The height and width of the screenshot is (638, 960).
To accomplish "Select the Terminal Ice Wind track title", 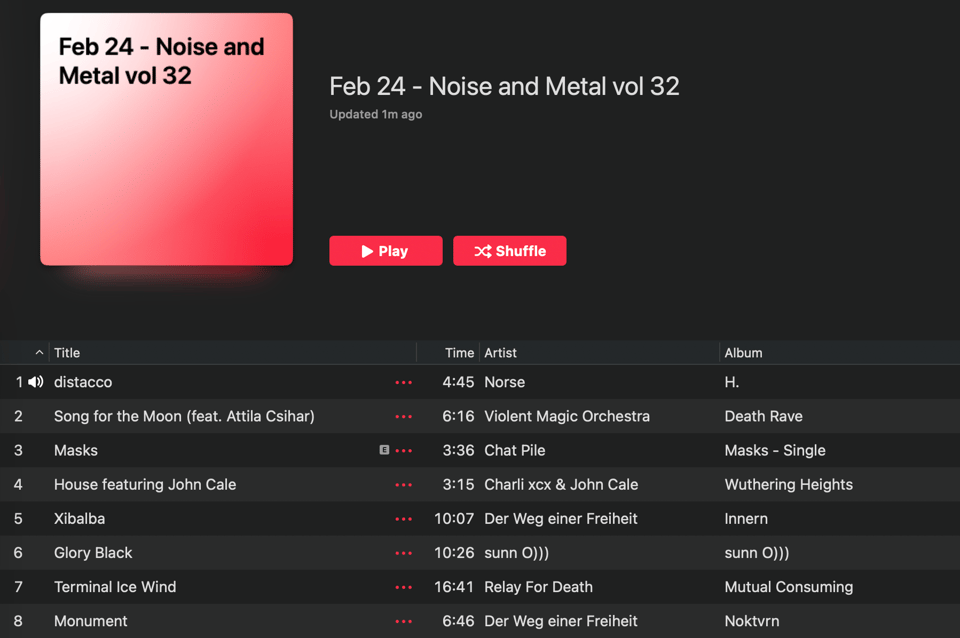I will click(x=115, y=587).
